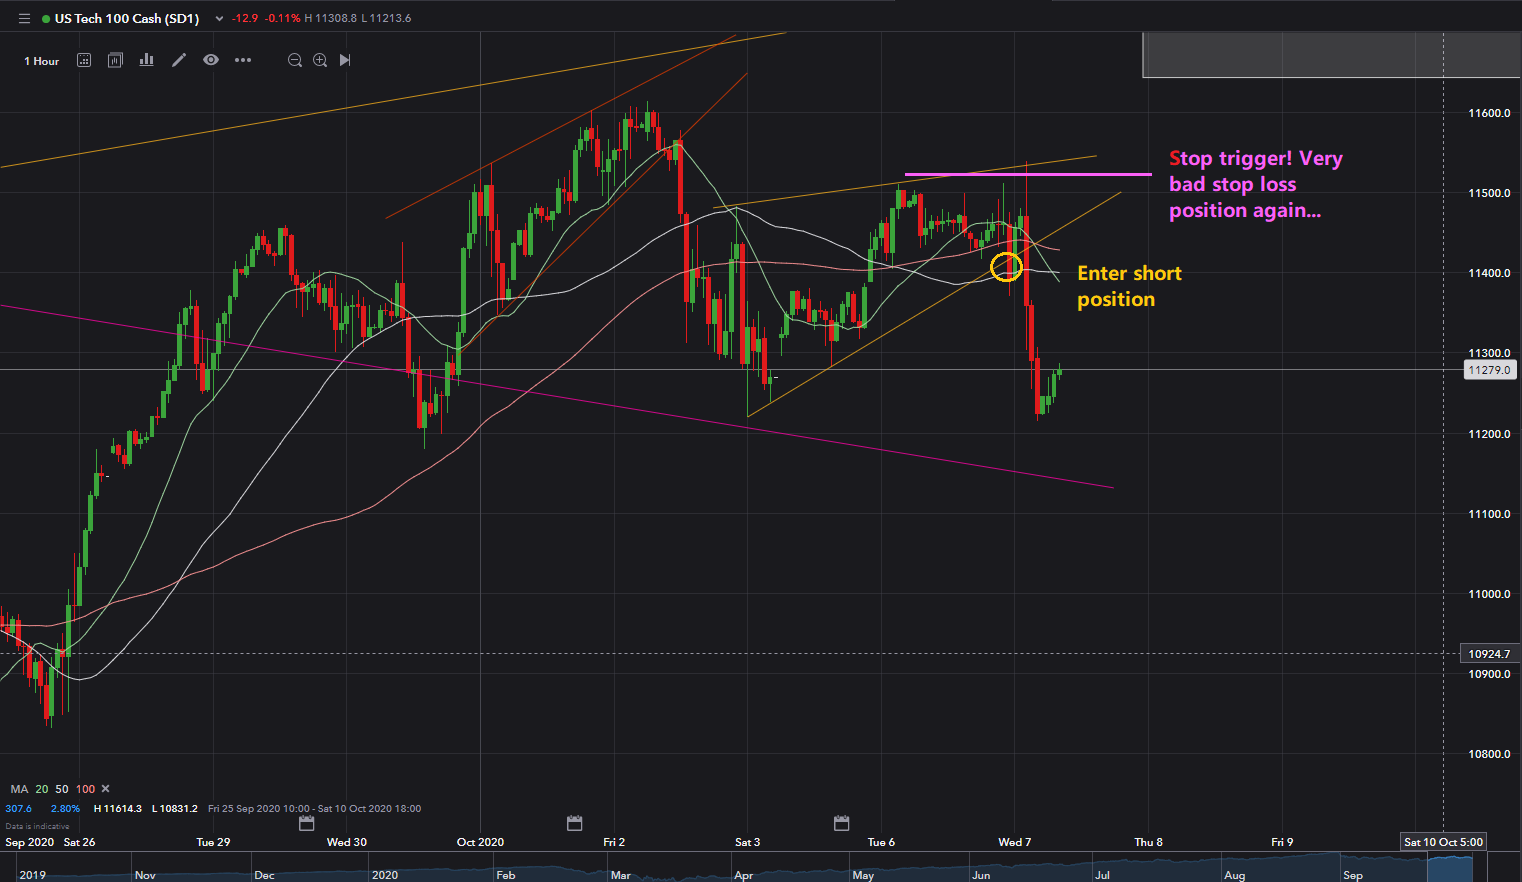The width and height of the screenshot is (1522, 882).
Task: Click the chart grid layout icon
Action: [84, 60]
